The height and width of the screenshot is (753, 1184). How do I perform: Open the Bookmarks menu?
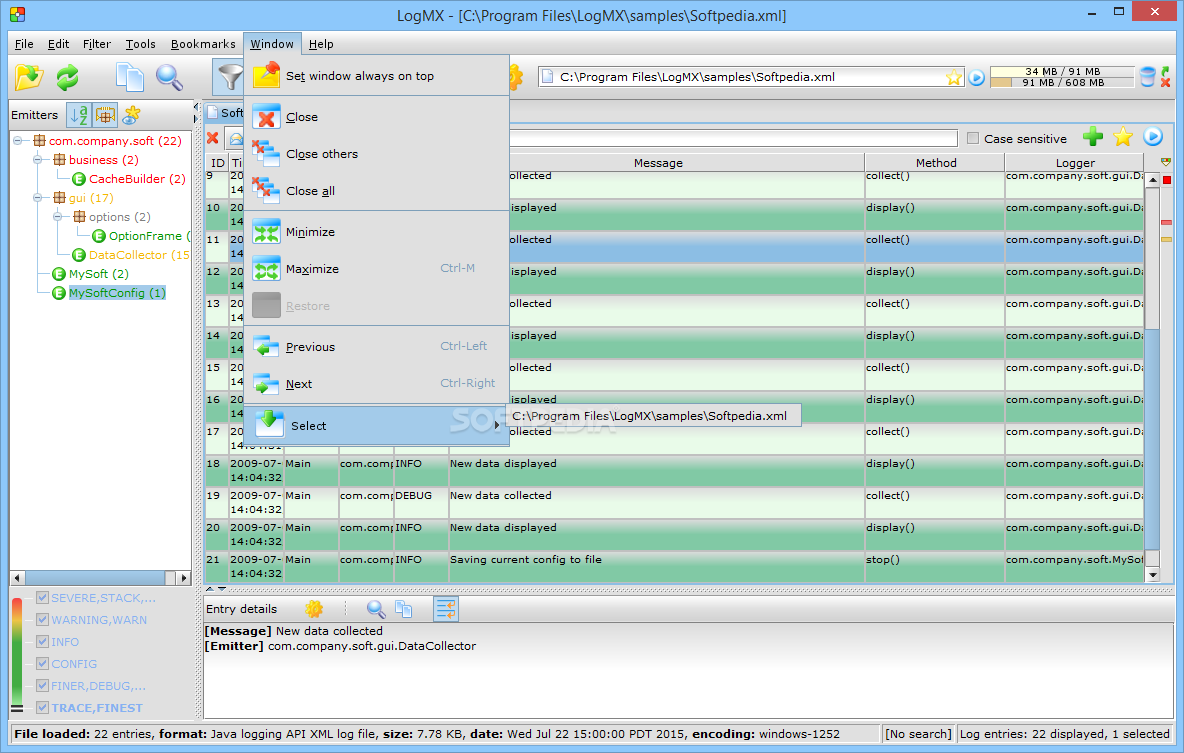click(203, 44)
